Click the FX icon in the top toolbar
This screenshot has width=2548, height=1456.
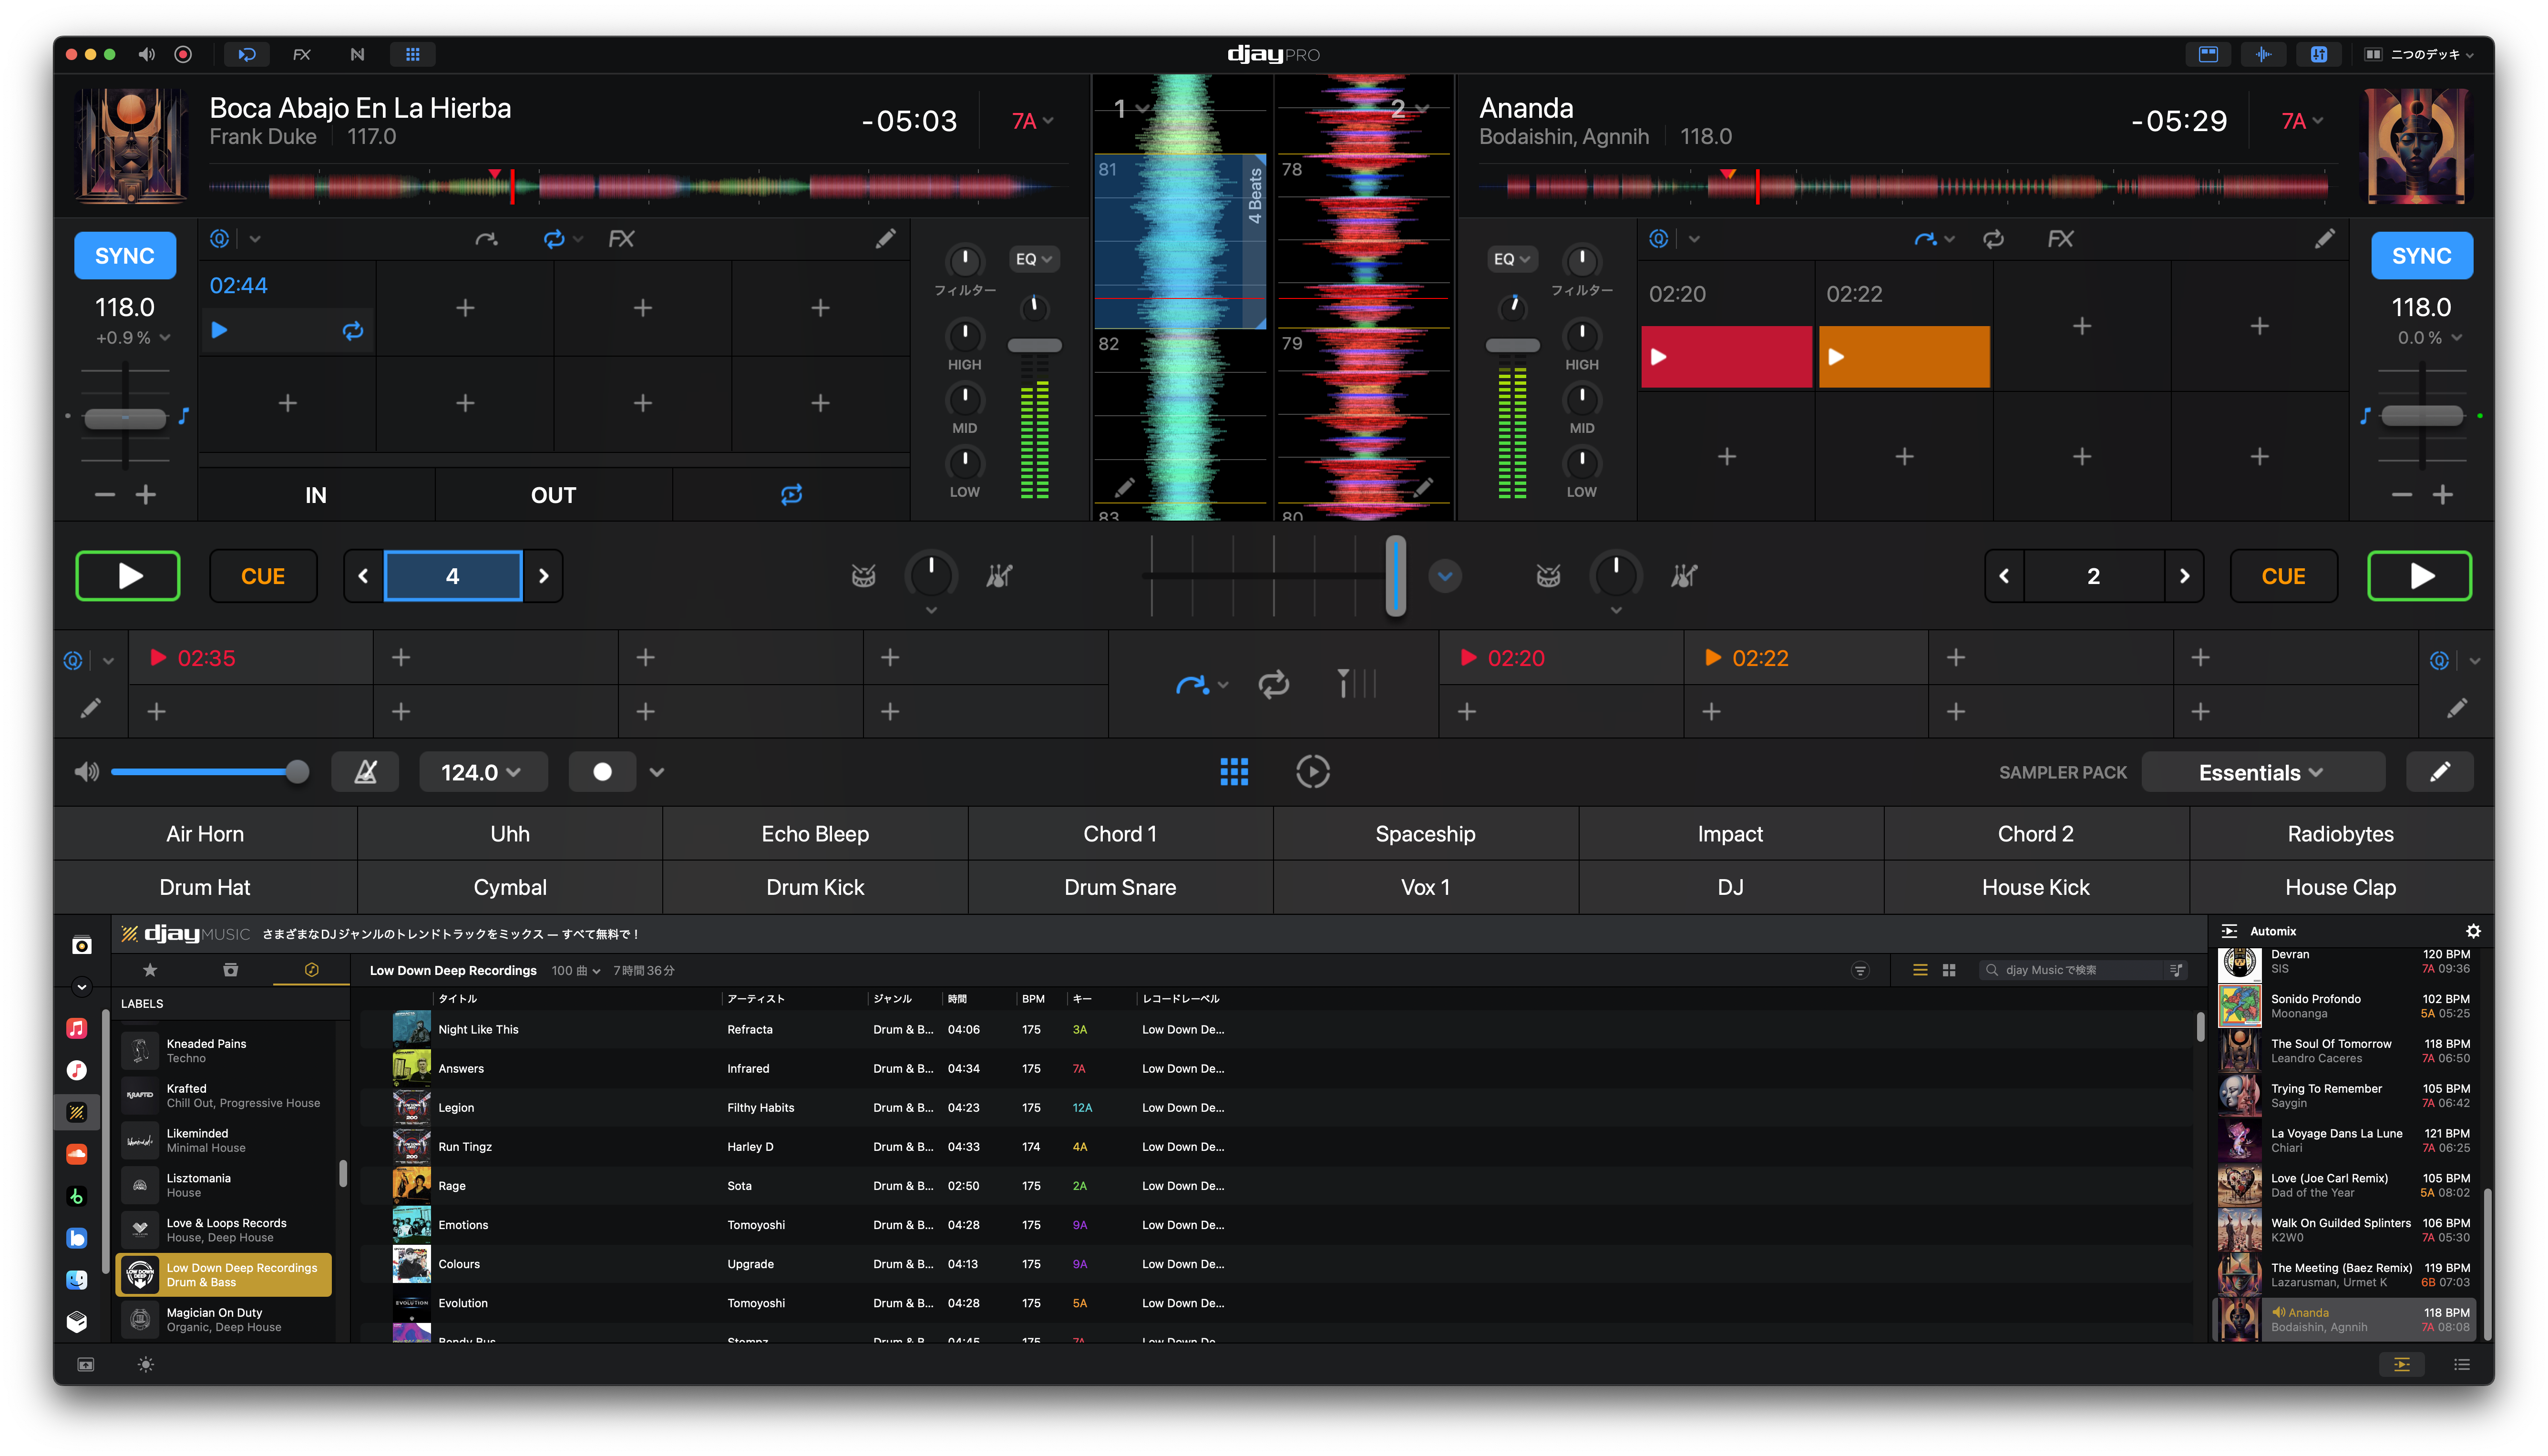point(301,54)
